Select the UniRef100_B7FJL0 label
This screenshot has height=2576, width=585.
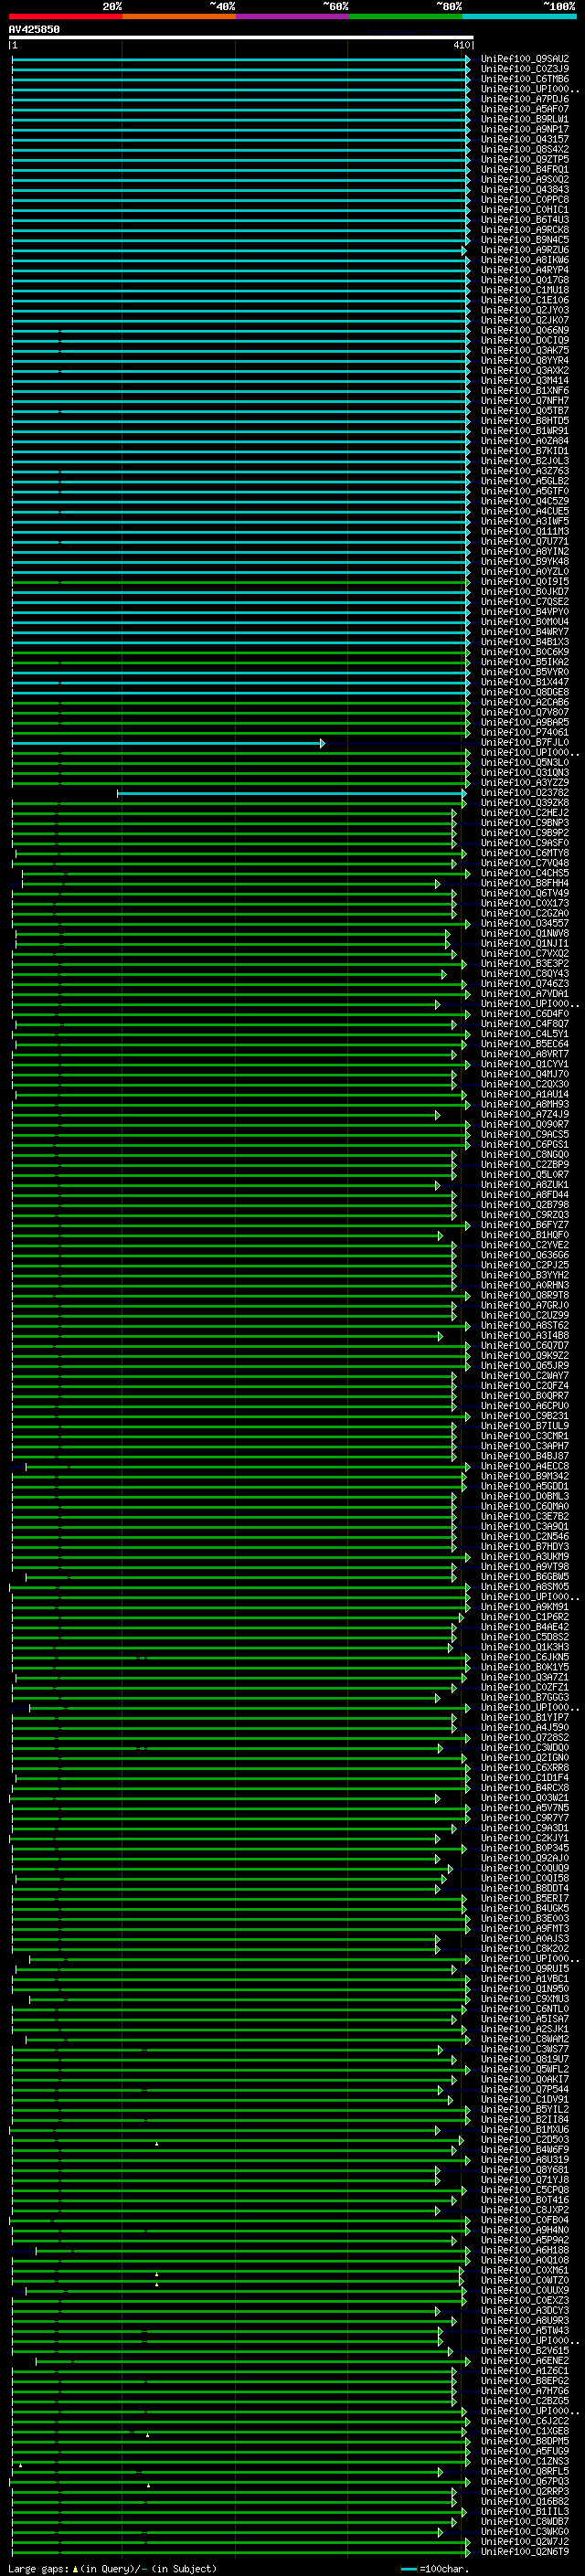(525, 743)
